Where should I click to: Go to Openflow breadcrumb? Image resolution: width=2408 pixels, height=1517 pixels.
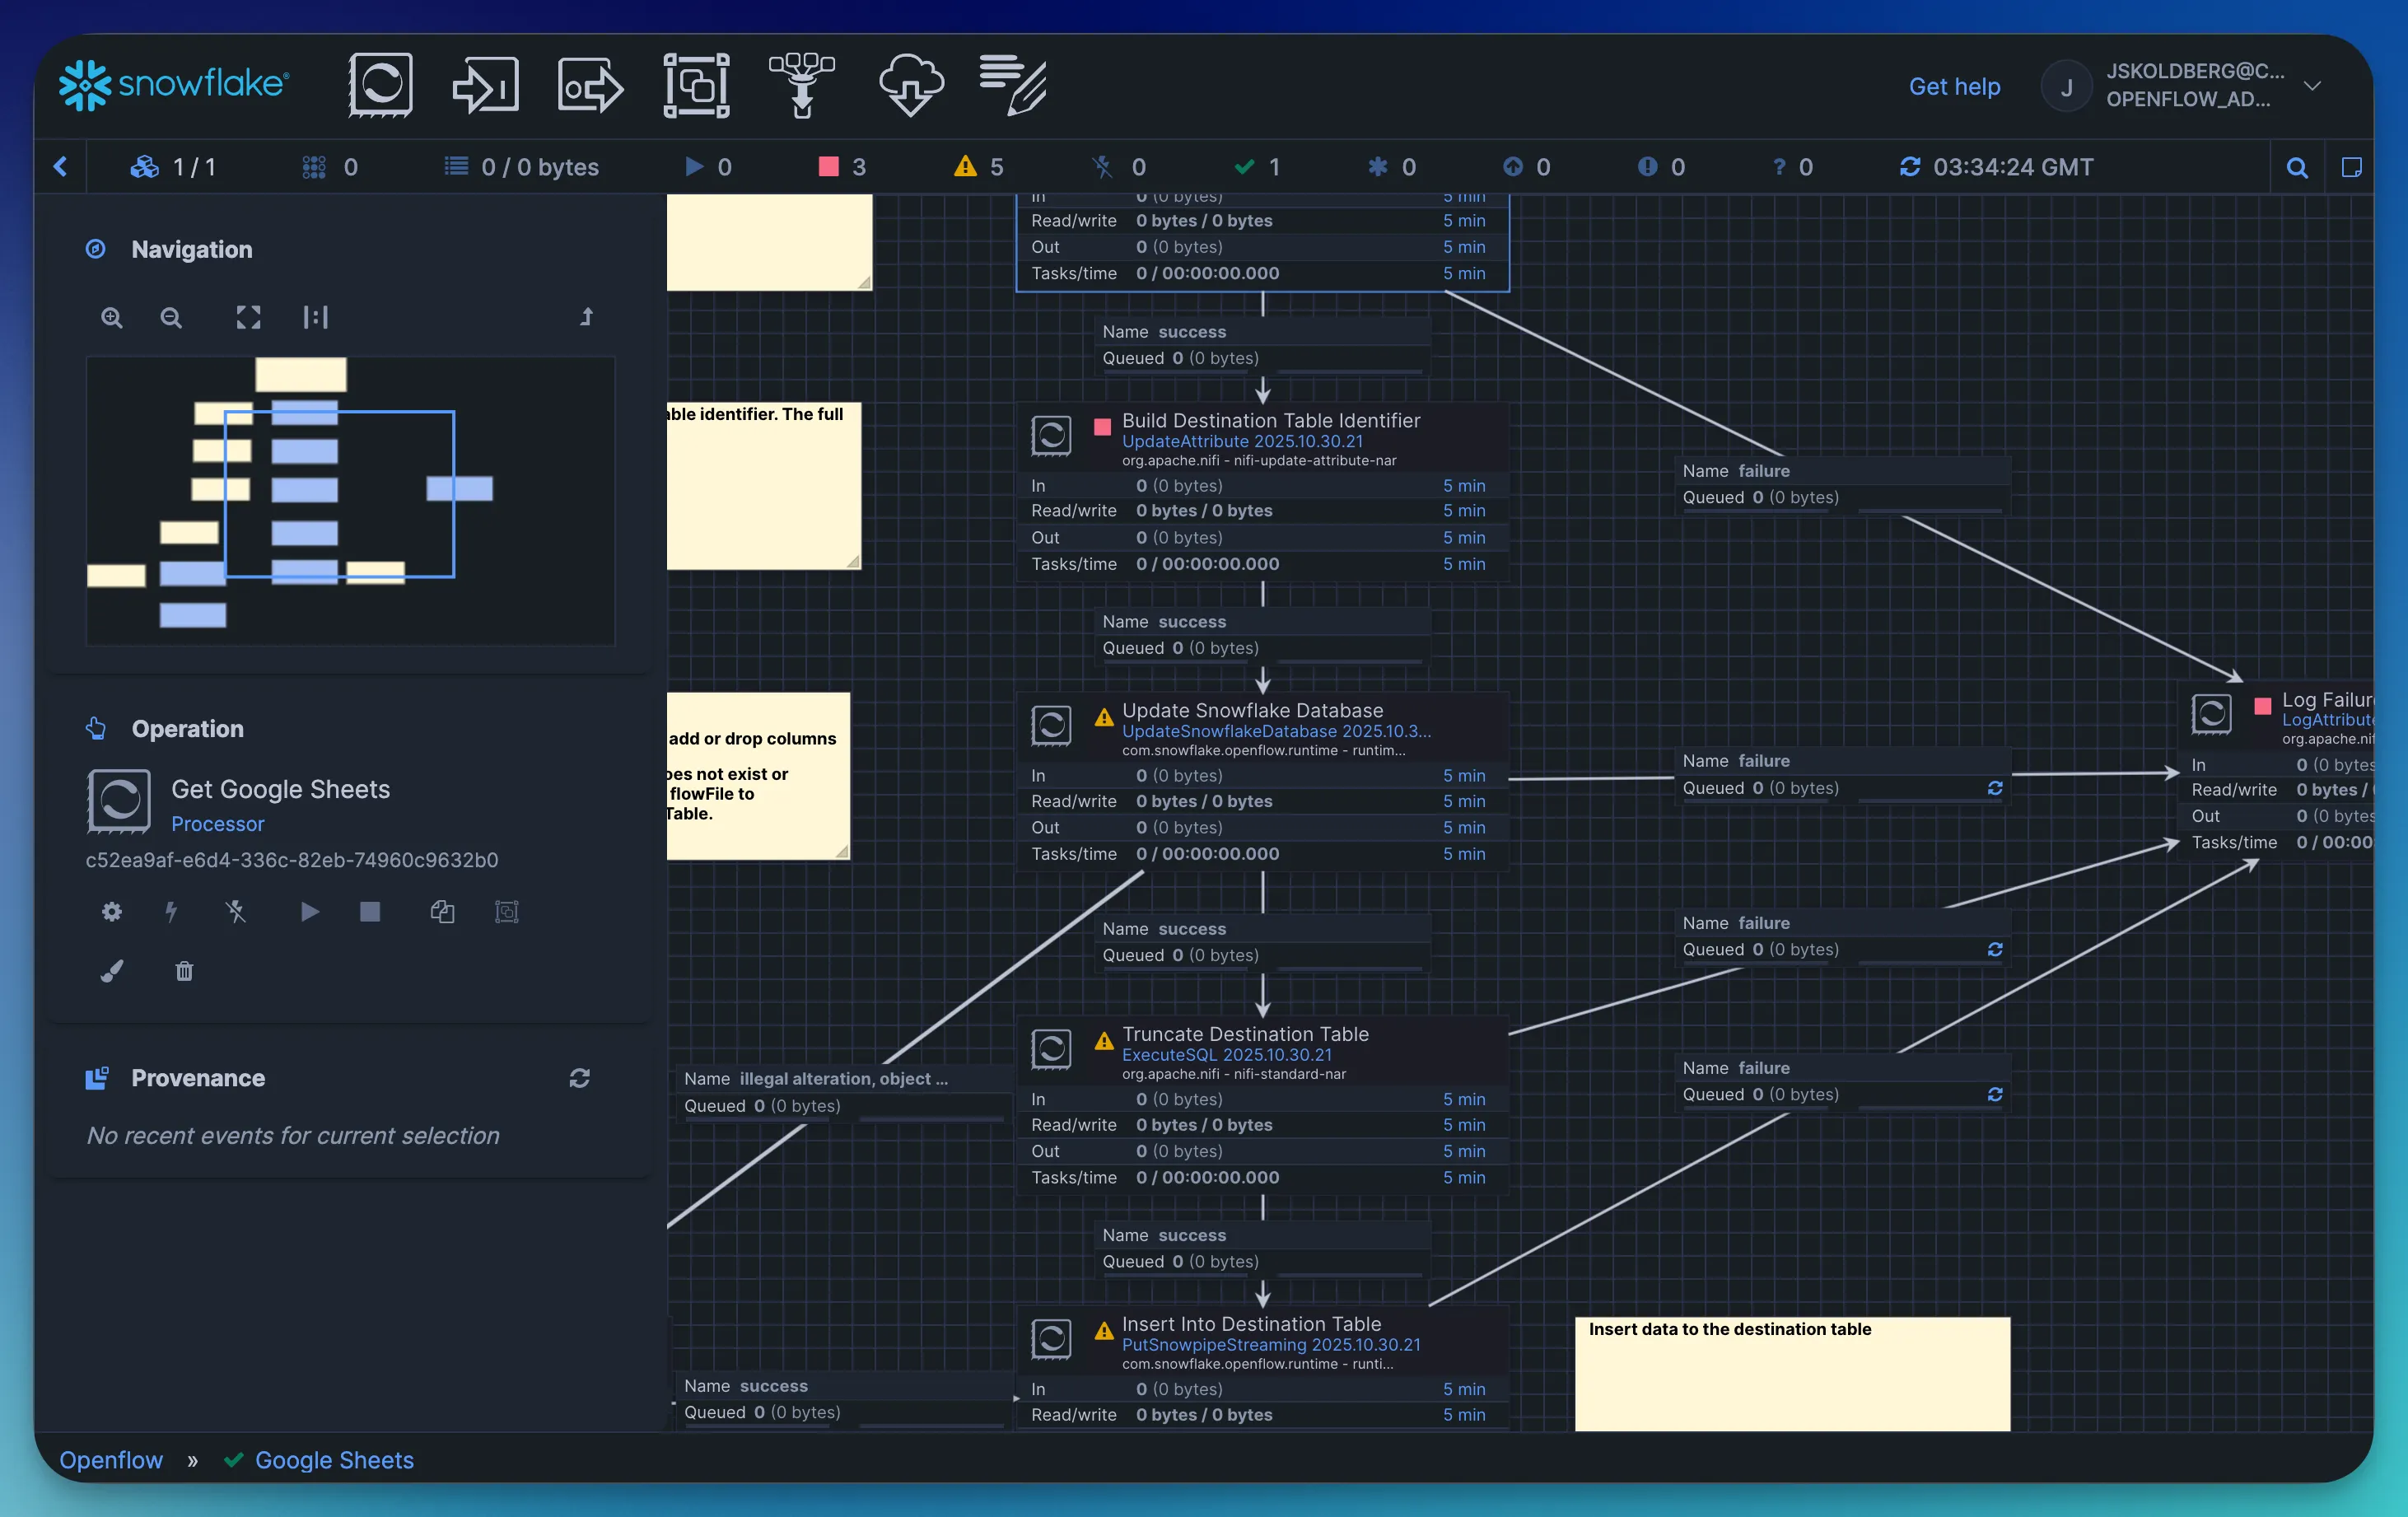point(111,1460)
